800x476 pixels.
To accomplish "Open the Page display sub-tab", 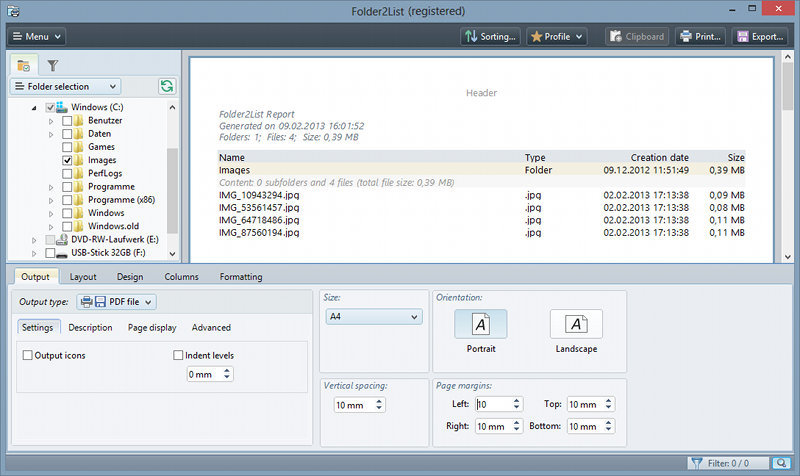I will pos(152,328).
